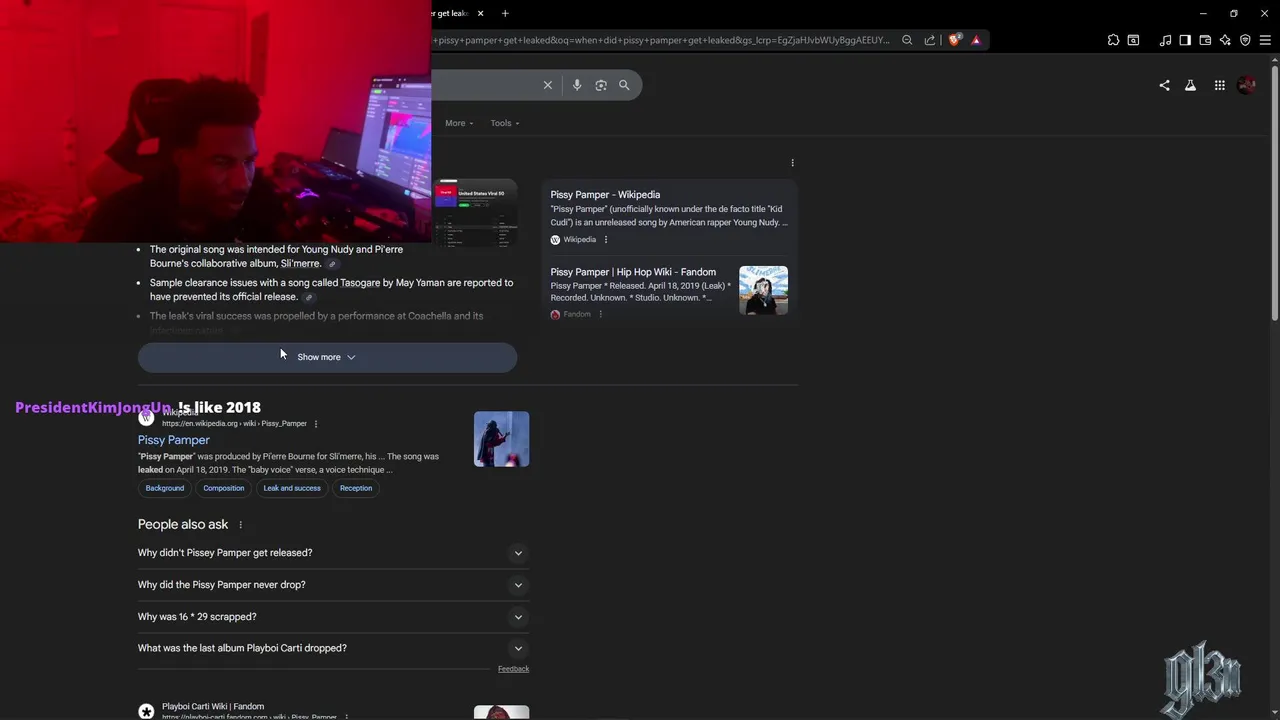Jump to the Leak and success chip
The image size is (1280, 720).
pyautogui.click(x=292, y=488)
